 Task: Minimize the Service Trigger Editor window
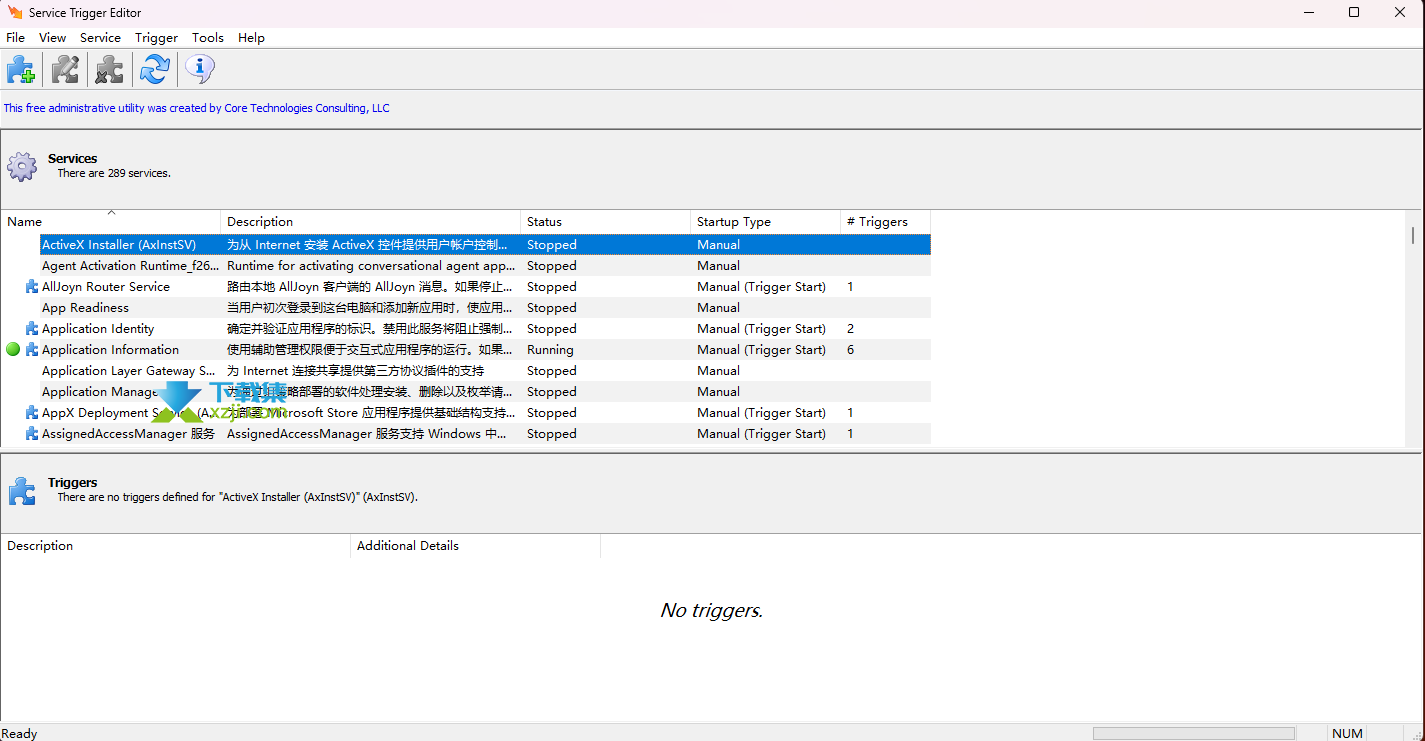[x=1308, y=13]
